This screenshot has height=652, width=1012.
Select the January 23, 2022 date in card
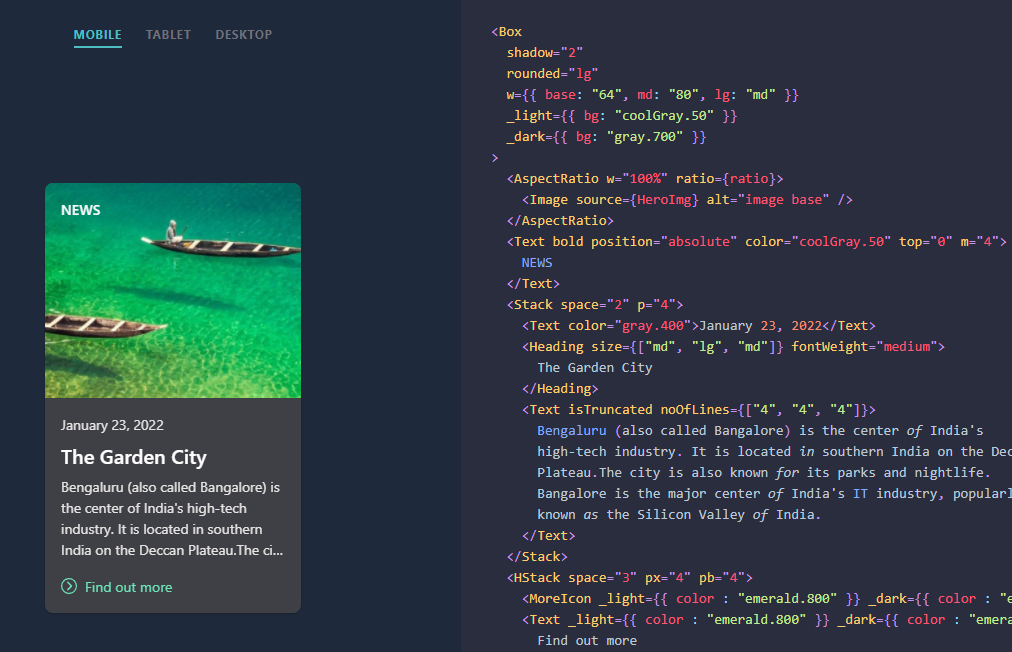point(112,425)
